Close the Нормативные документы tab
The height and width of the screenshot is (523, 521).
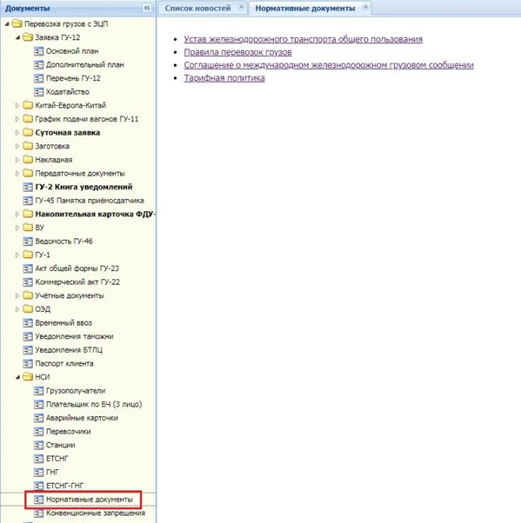pos(366,7)
